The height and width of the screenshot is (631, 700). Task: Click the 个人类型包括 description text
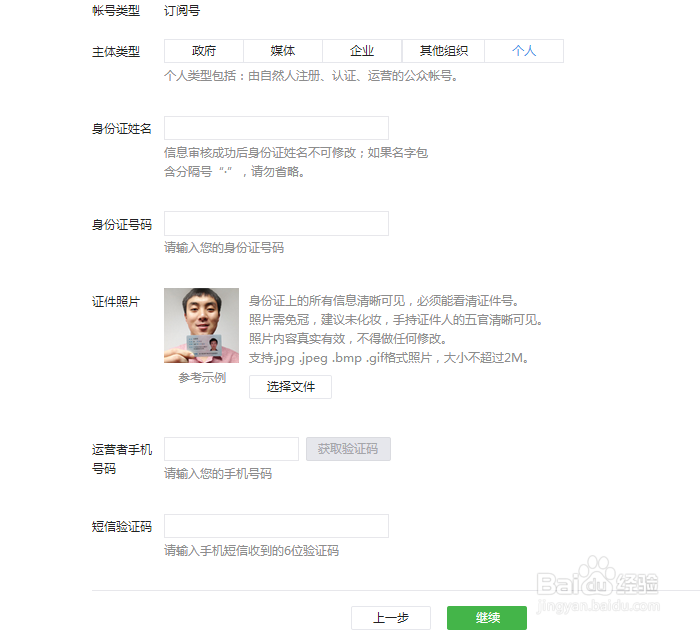point(311,76)
